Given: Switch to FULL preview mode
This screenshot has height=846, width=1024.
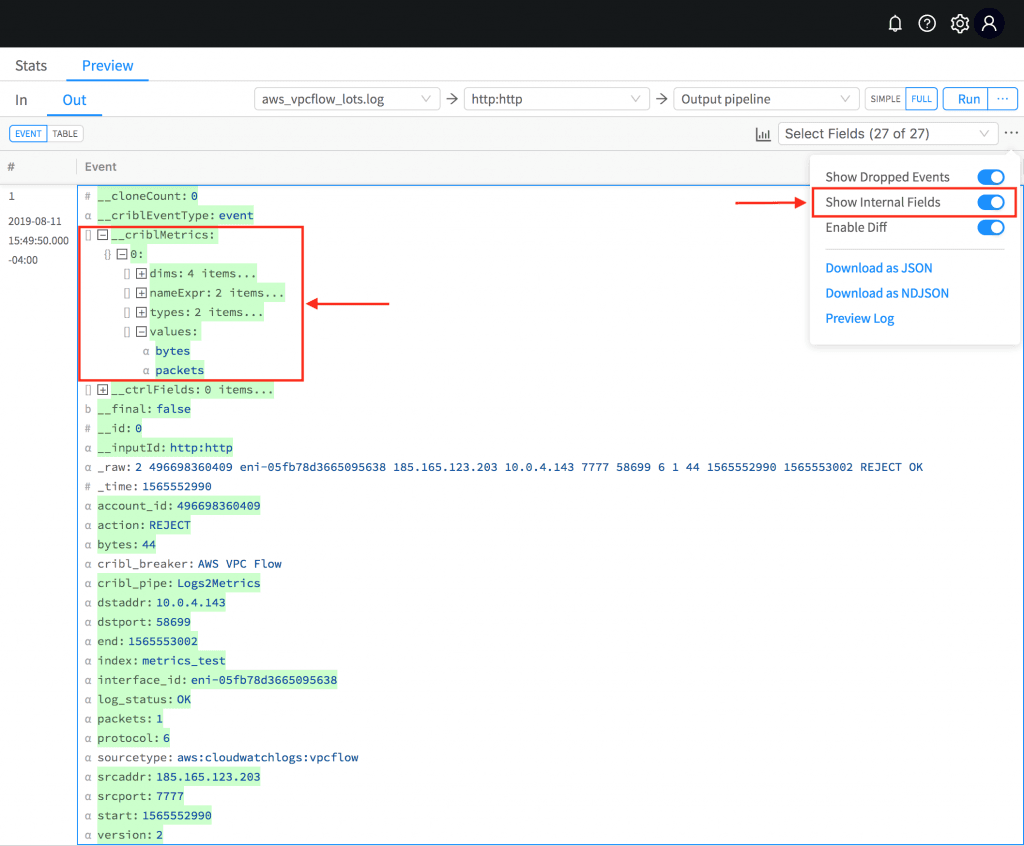Looking at the screenshot, I should [921, 99].
